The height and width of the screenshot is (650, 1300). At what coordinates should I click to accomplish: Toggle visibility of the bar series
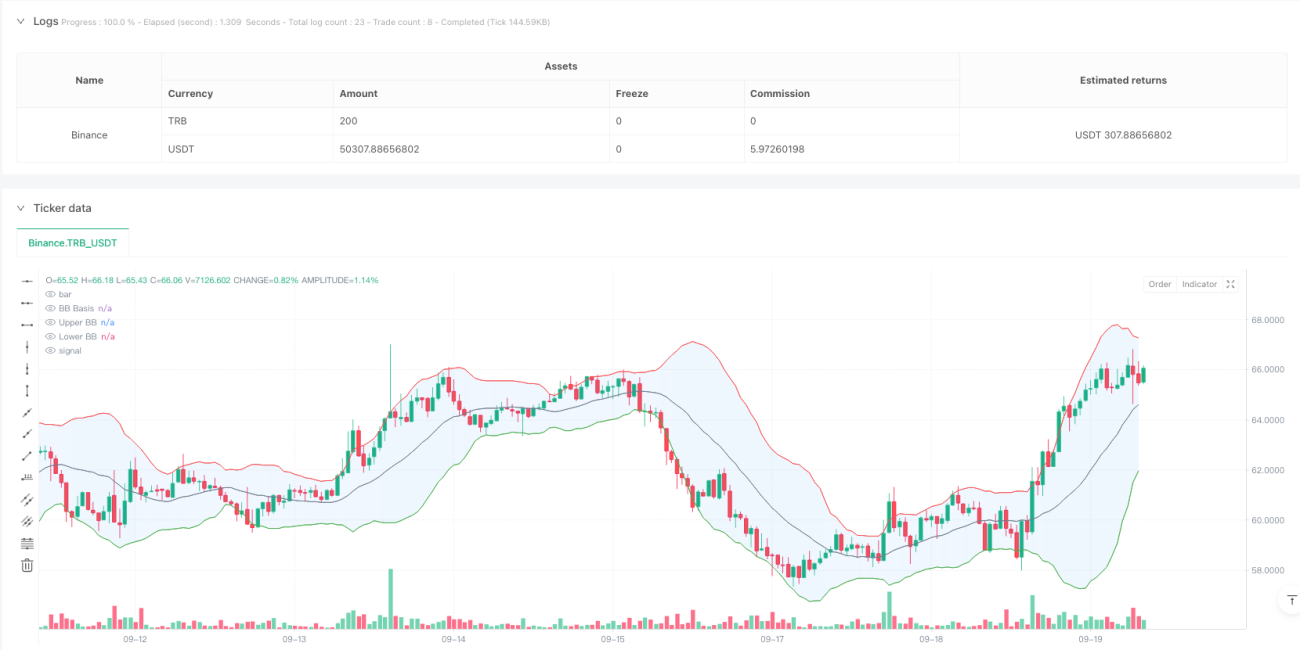tap(51, 294)
